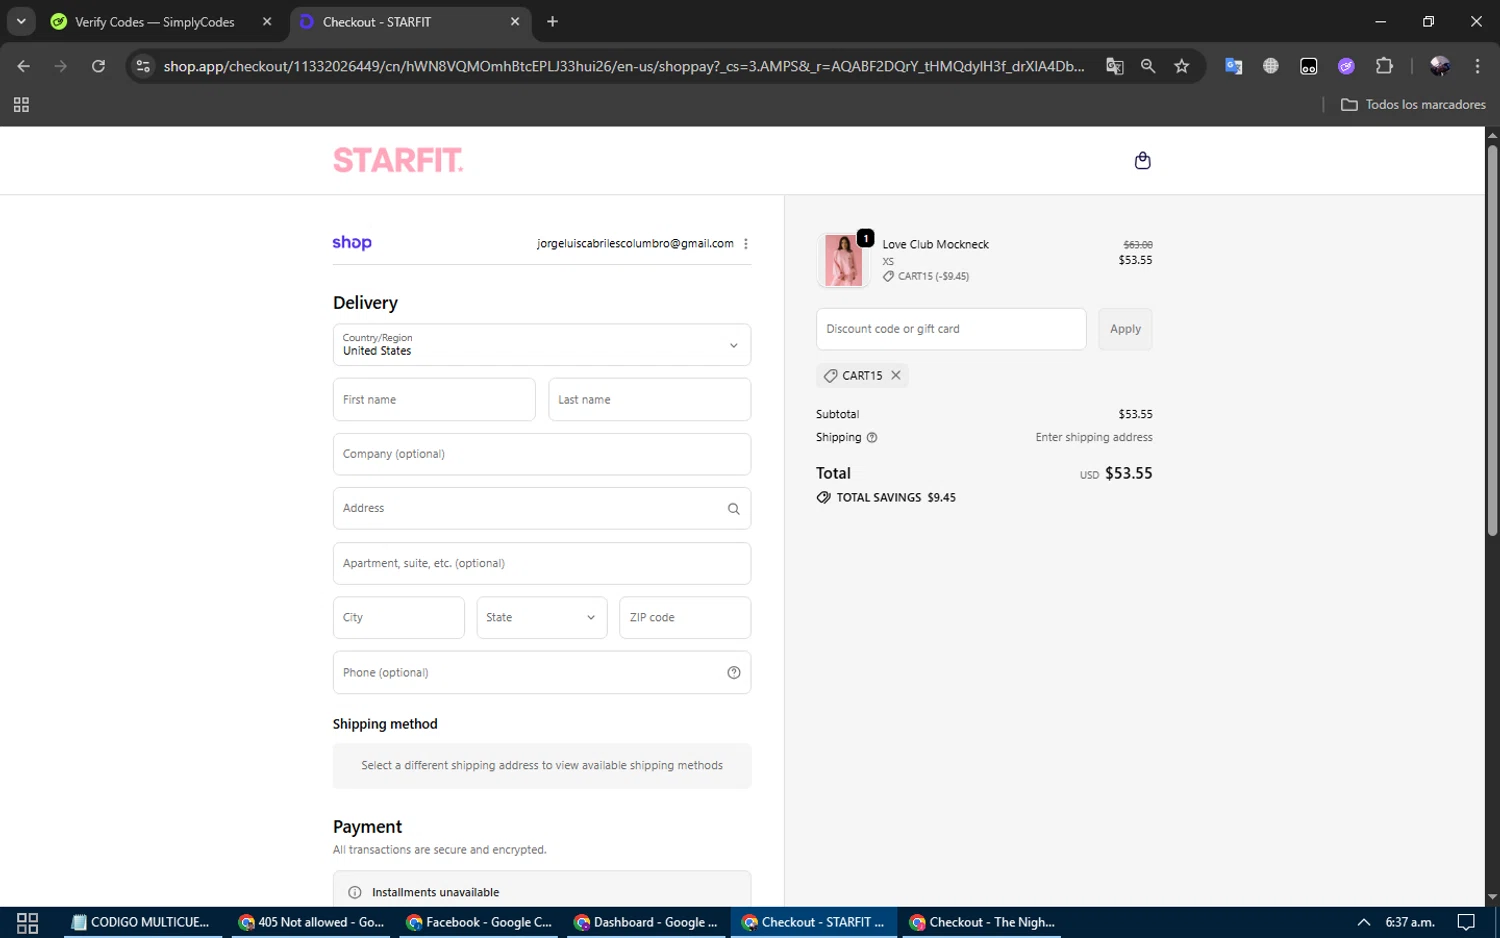Go back to the previous page
This screenshot has height=938, width=1500.
24,66
